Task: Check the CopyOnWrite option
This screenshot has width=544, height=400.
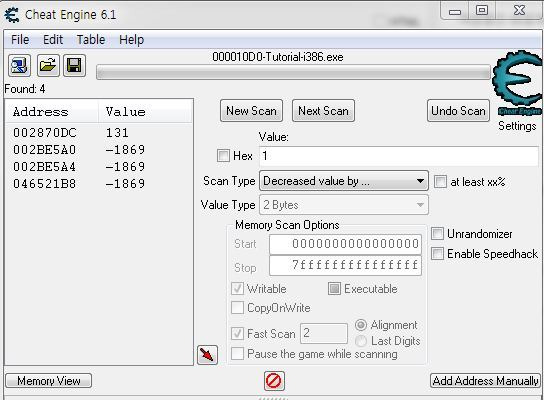Action: (x=237, y=308)
